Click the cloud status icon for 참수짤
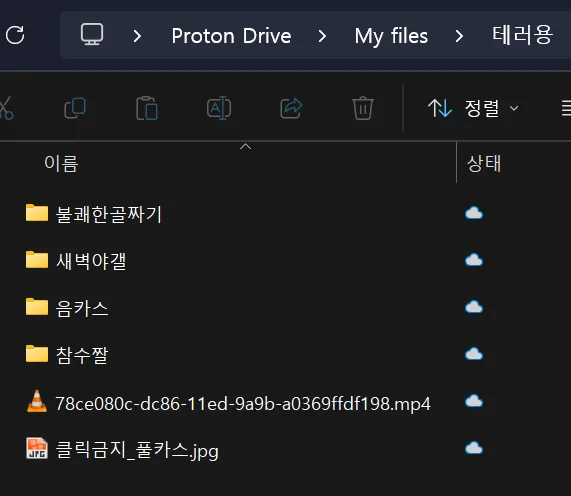This screenshot has width=571, height=496. (474, 354)
